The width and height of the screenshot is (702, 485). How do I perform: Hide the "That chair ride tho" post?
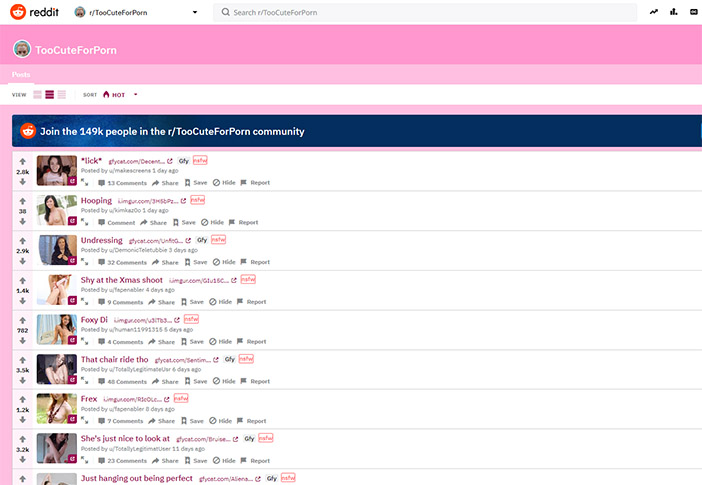click(224, 381)
